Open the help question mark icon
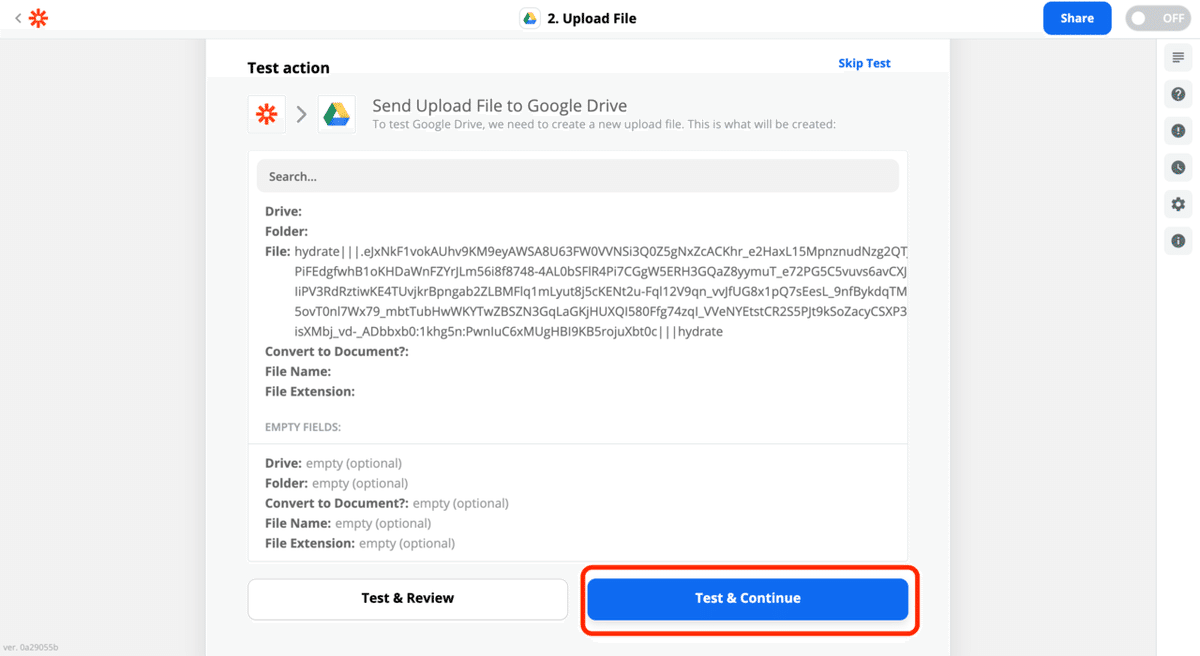The image size is (1200, 656). pyautogui.click(x=1178, y=94)
